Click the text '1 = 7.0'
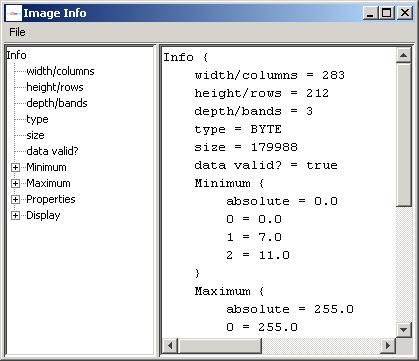This screenshot has height=361, width=419. pyautogui.click(x=254, y=237)
